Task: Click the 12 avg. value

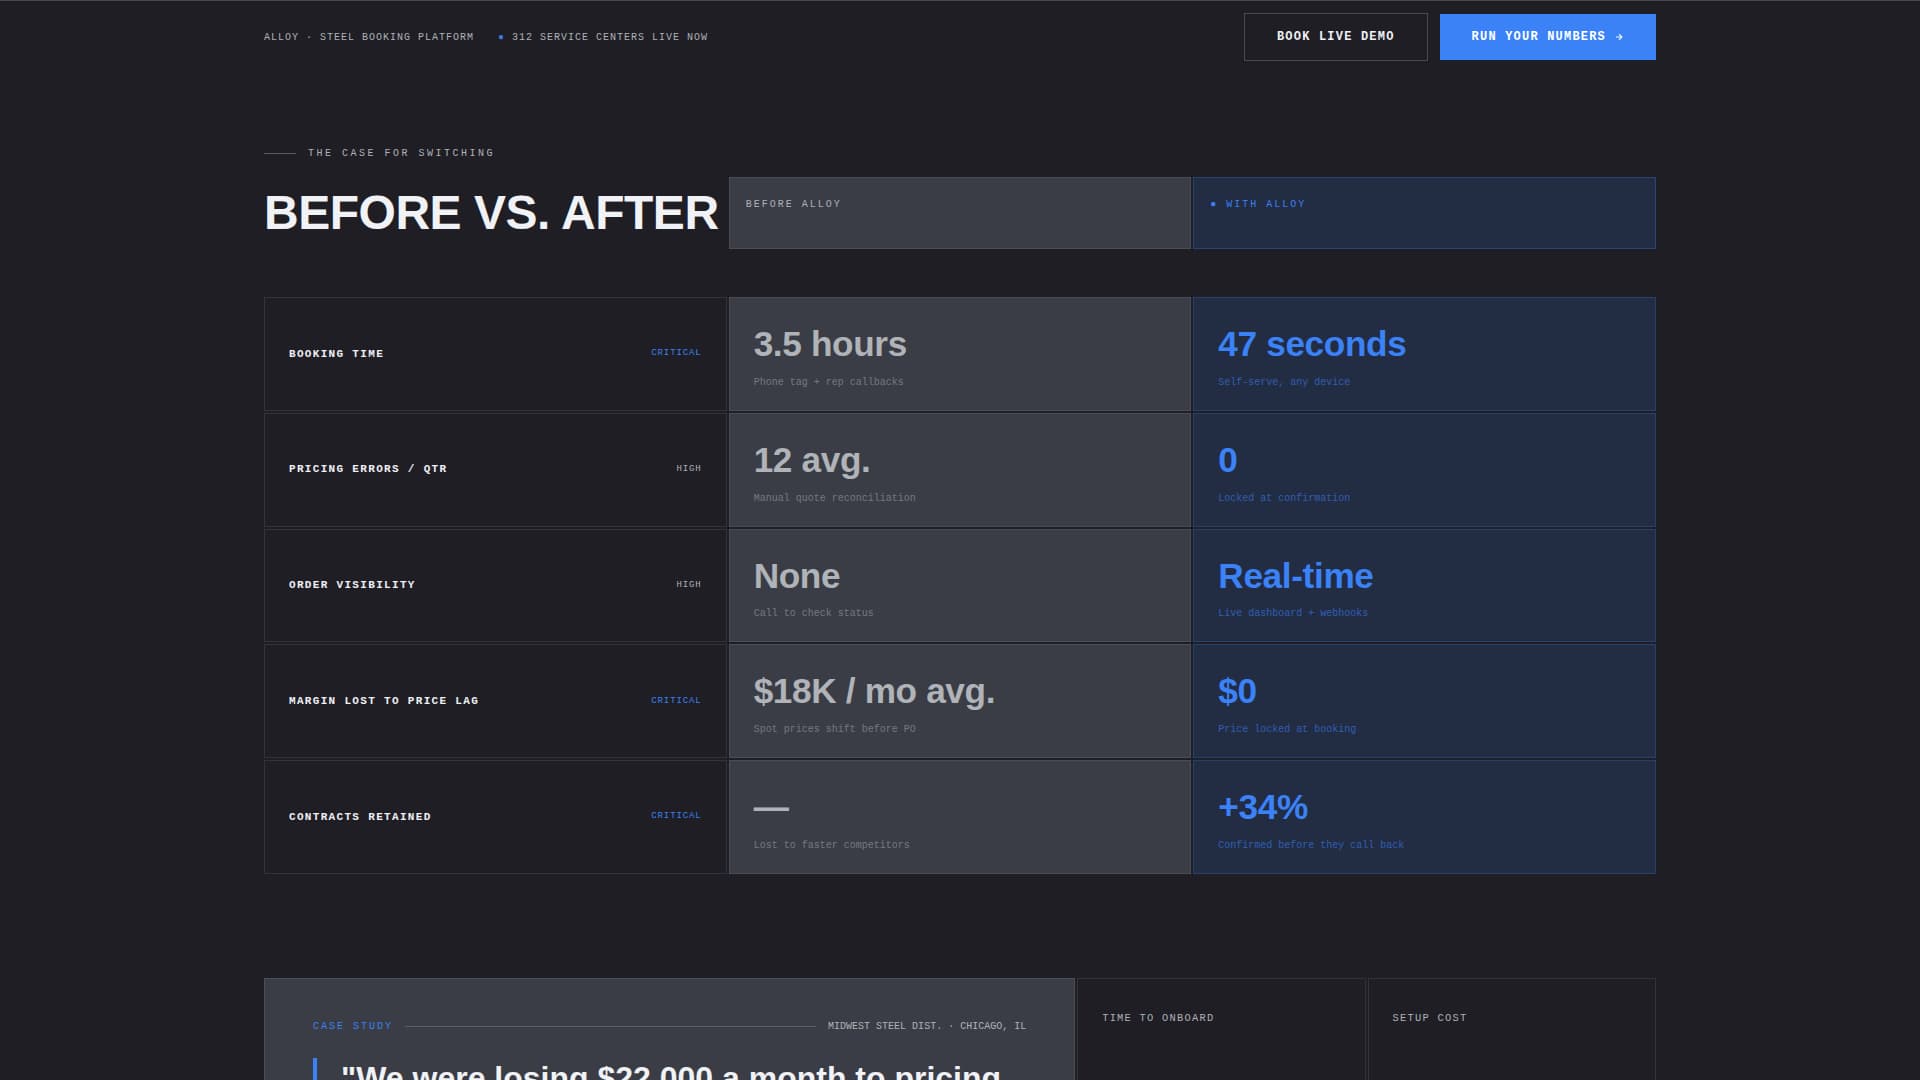Action: pyautogui.click(x=812, y=460)
